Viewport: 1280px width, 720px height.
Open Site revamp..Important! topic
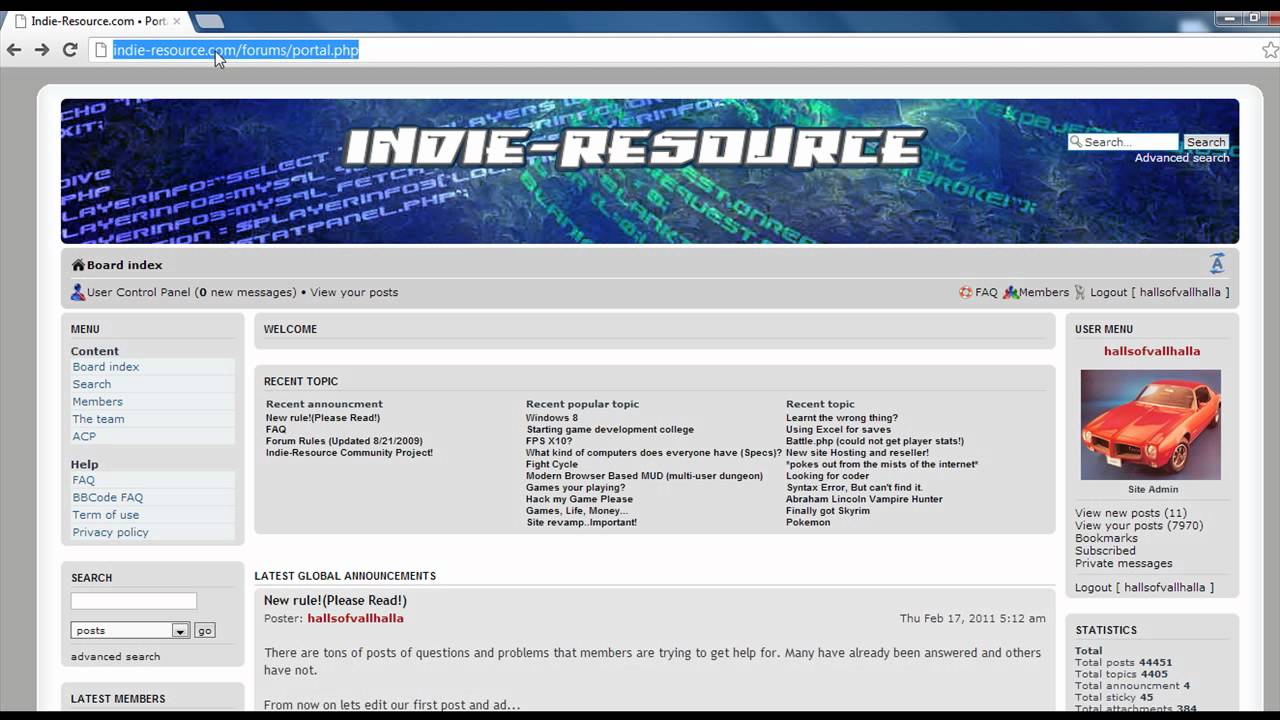pyautogui.click(x=582, y=522)
